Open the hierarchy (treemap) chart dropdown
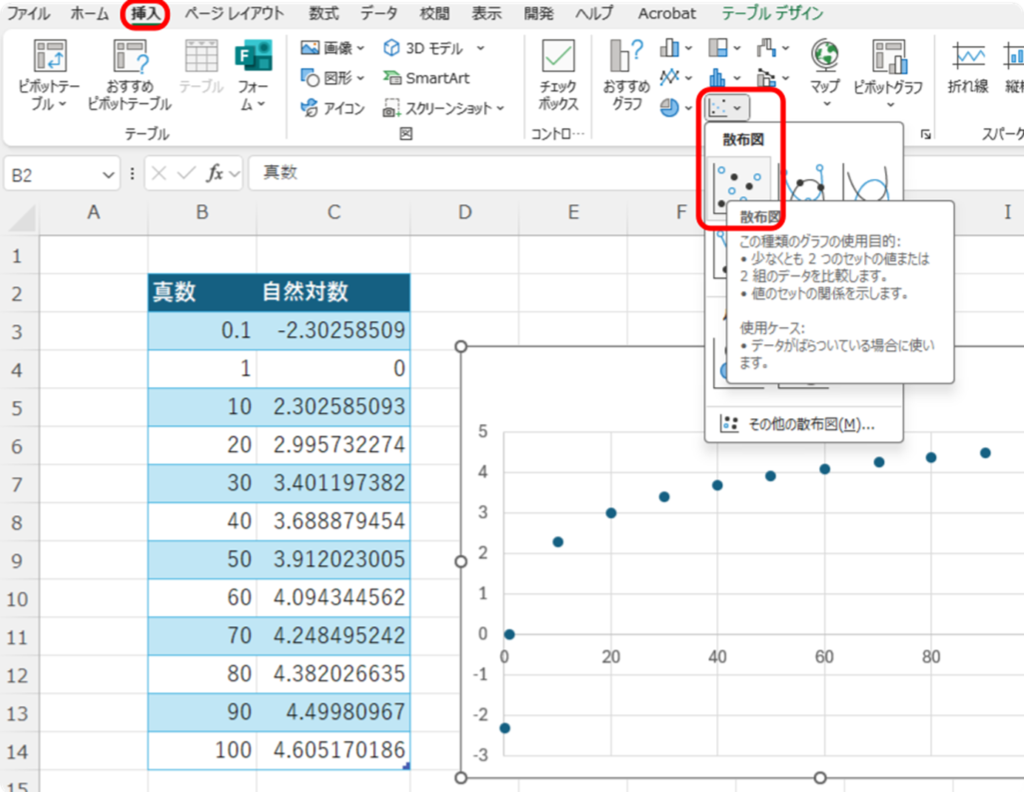The height and width of the screenshot is (792, 1024). (x=724, y=48)
